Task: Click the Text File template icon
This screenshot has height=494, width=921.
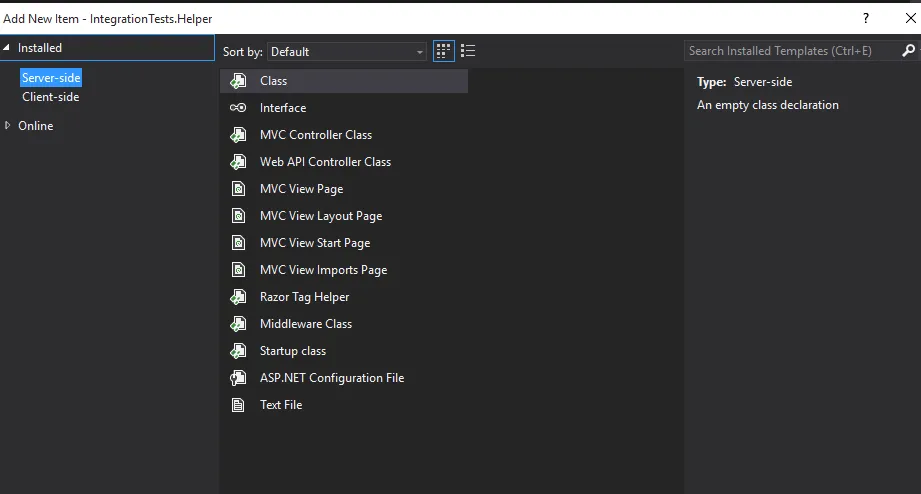Action: [238, 405]
